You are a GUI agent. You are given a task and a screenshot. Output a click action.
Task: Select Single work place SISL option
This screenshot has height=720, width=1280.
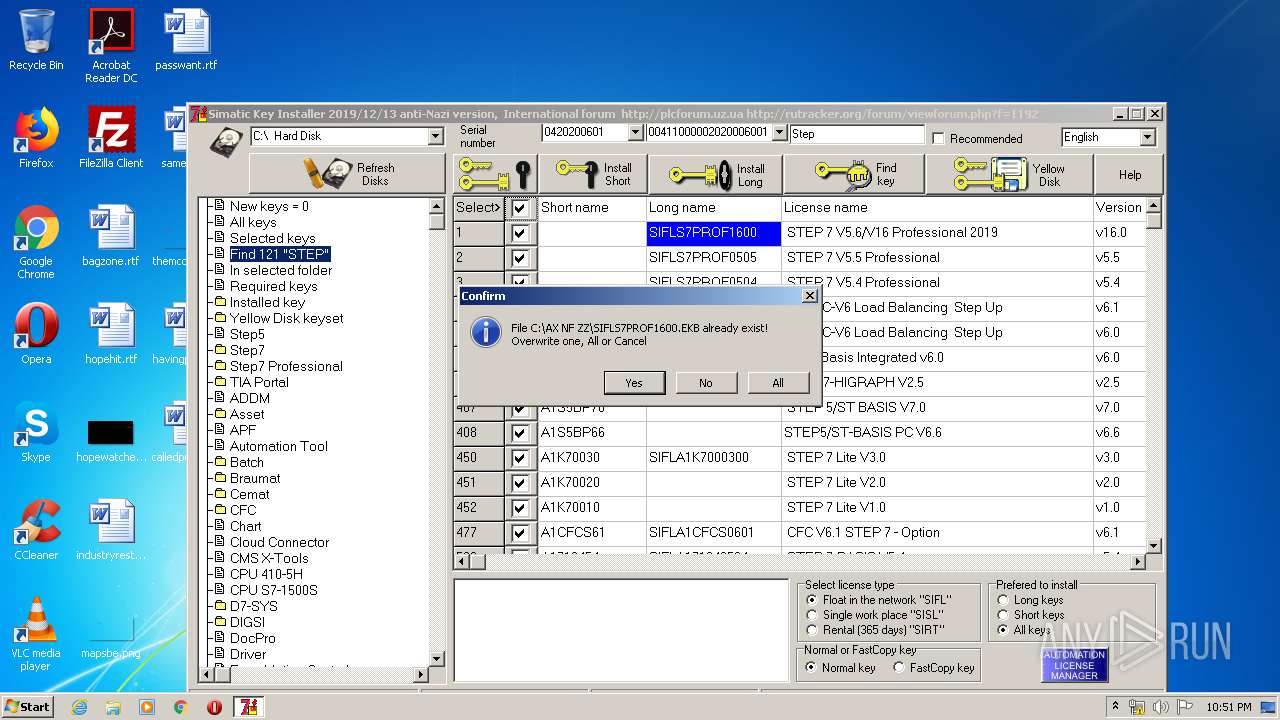[x=812, y=615]
